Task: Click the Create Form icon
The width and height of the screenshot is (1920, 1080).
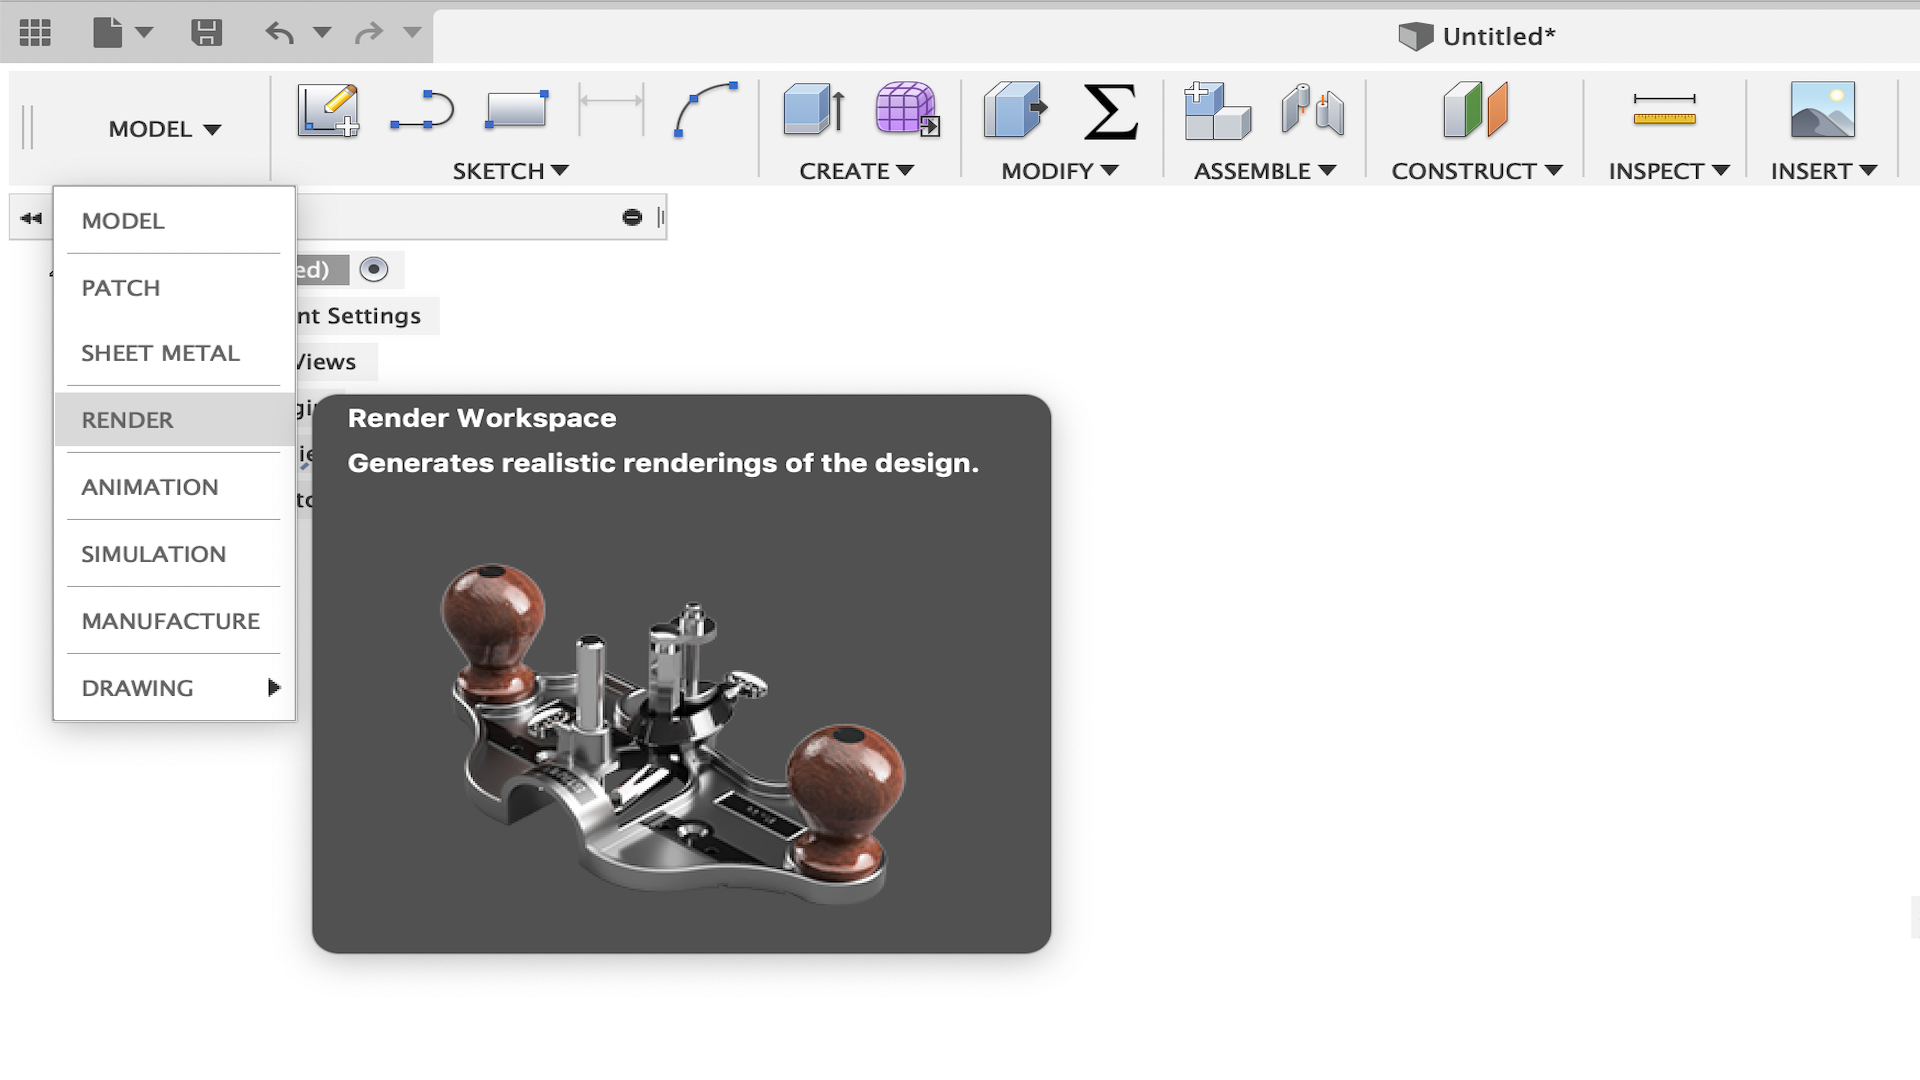Action: click(907, 110)
